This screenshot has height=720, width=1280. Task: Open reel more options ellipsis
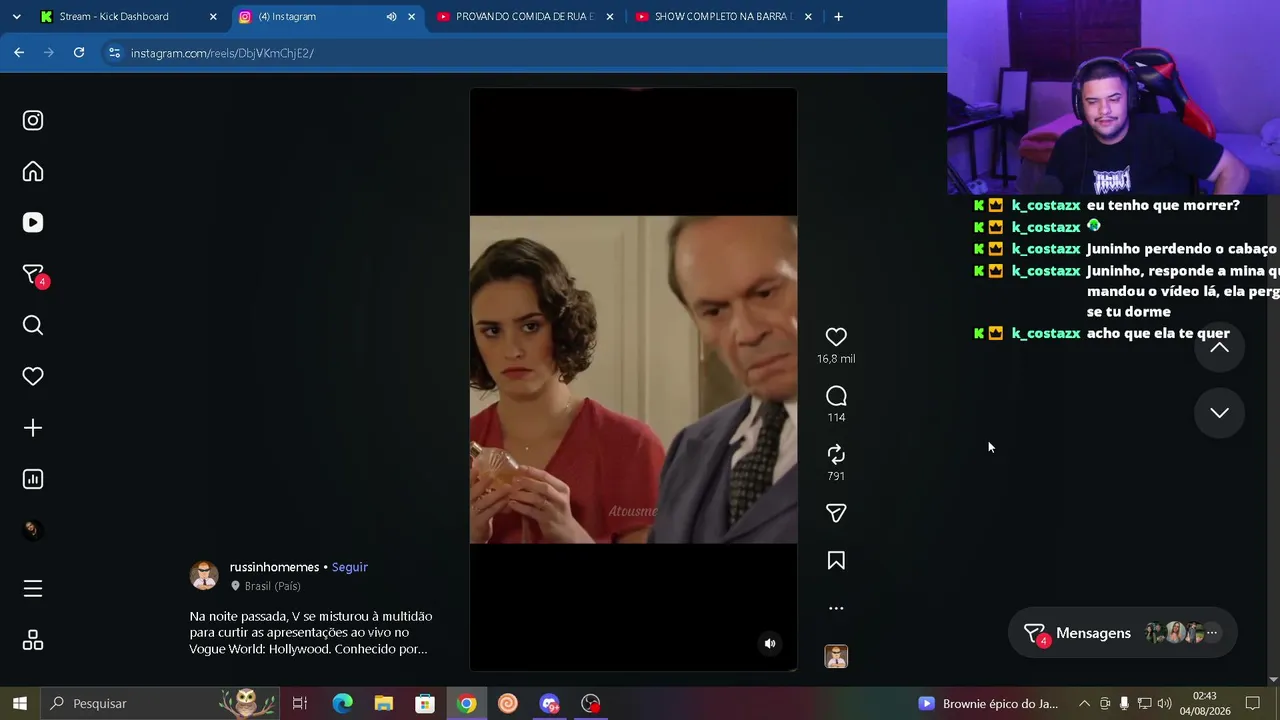(836, 608)
